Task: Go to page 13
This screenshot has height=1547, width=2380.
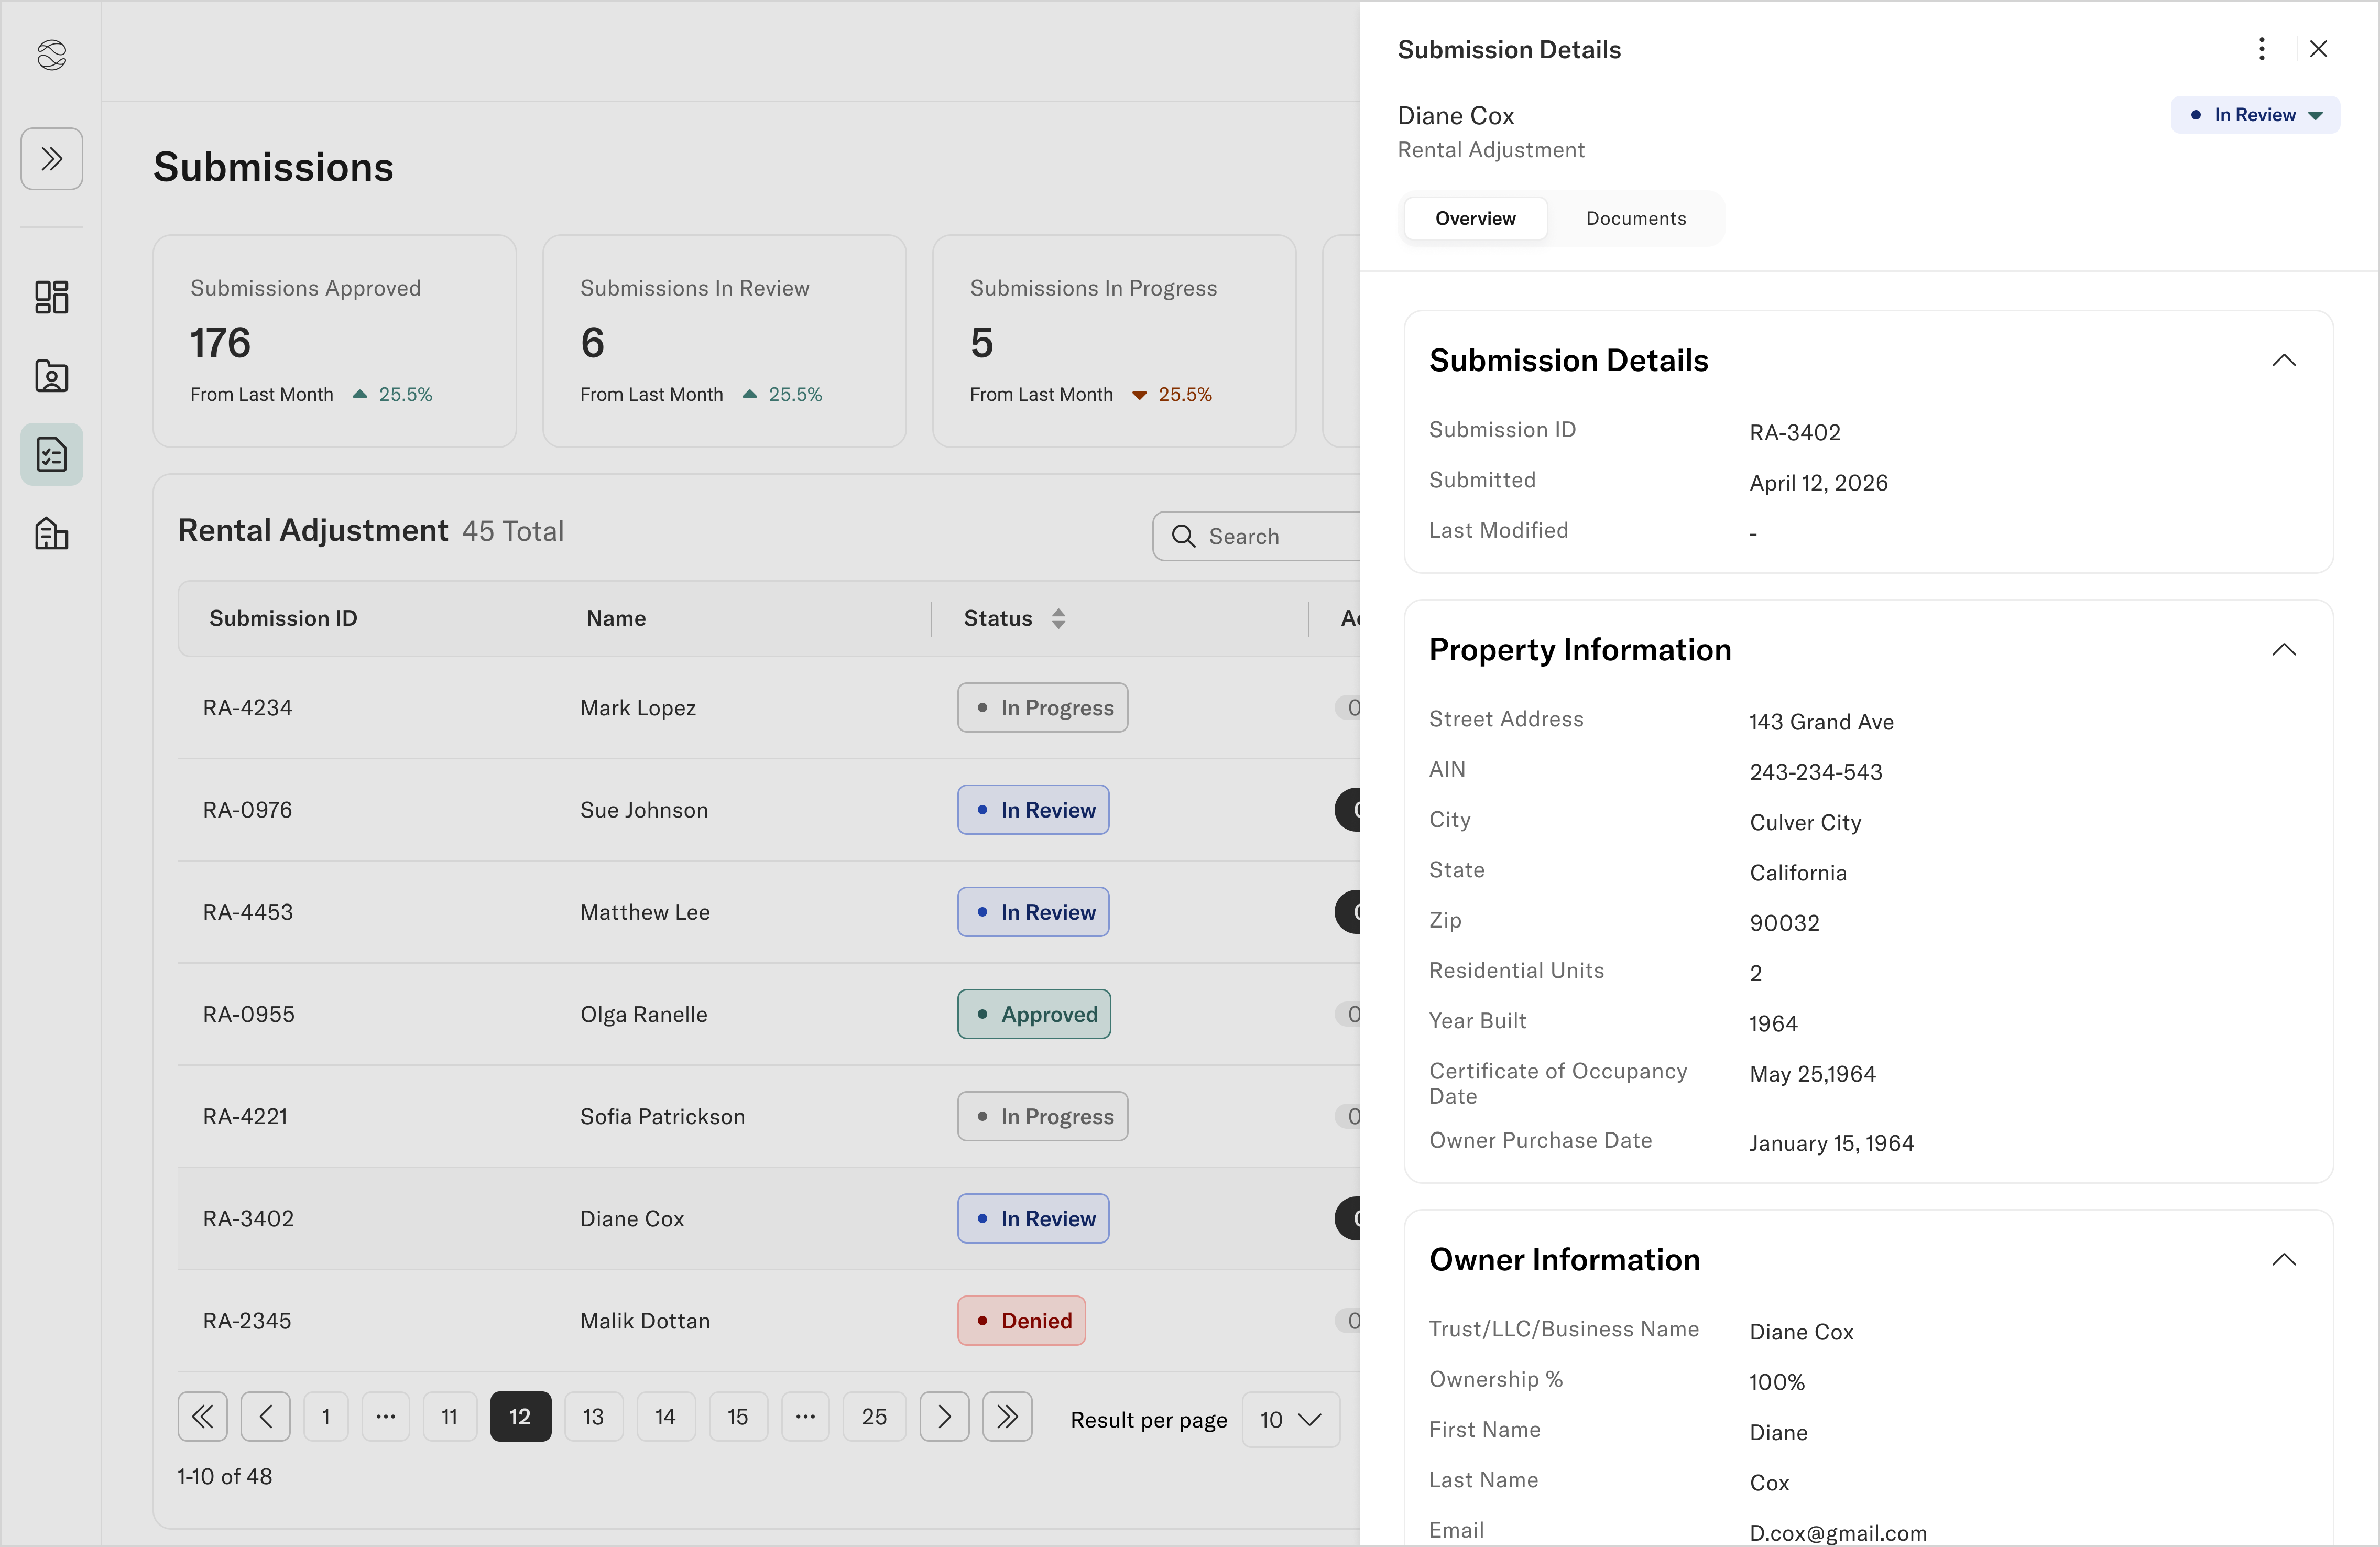Action: (x=594, y=1416)
